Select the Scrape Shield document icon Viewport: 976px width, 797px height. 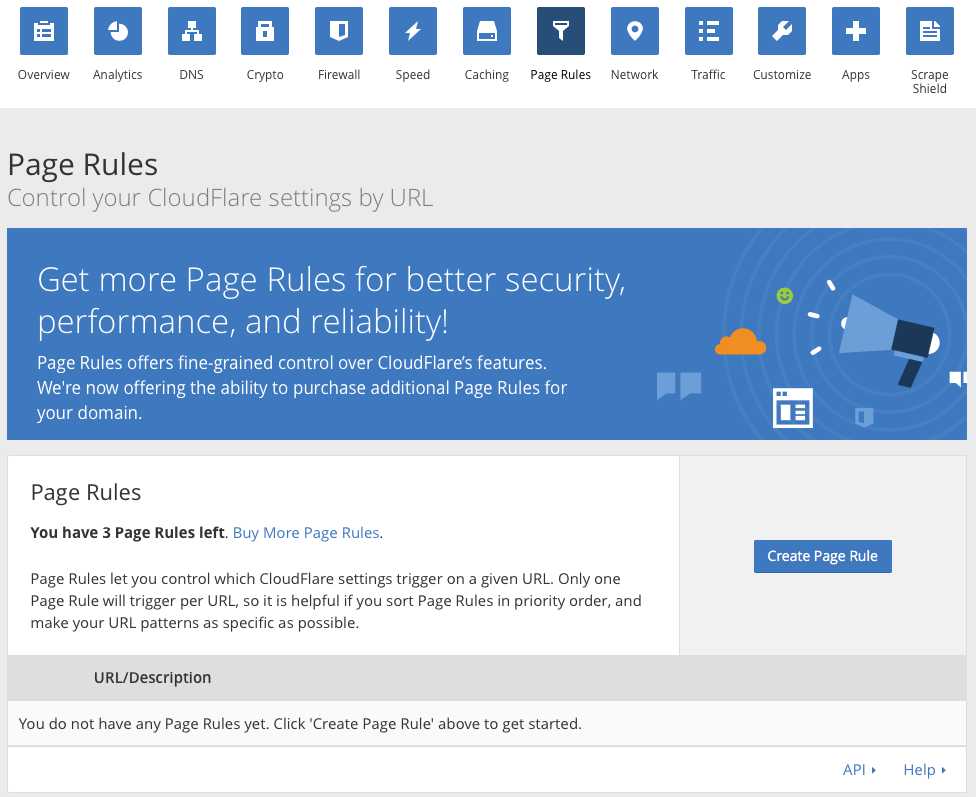[930, 31]
